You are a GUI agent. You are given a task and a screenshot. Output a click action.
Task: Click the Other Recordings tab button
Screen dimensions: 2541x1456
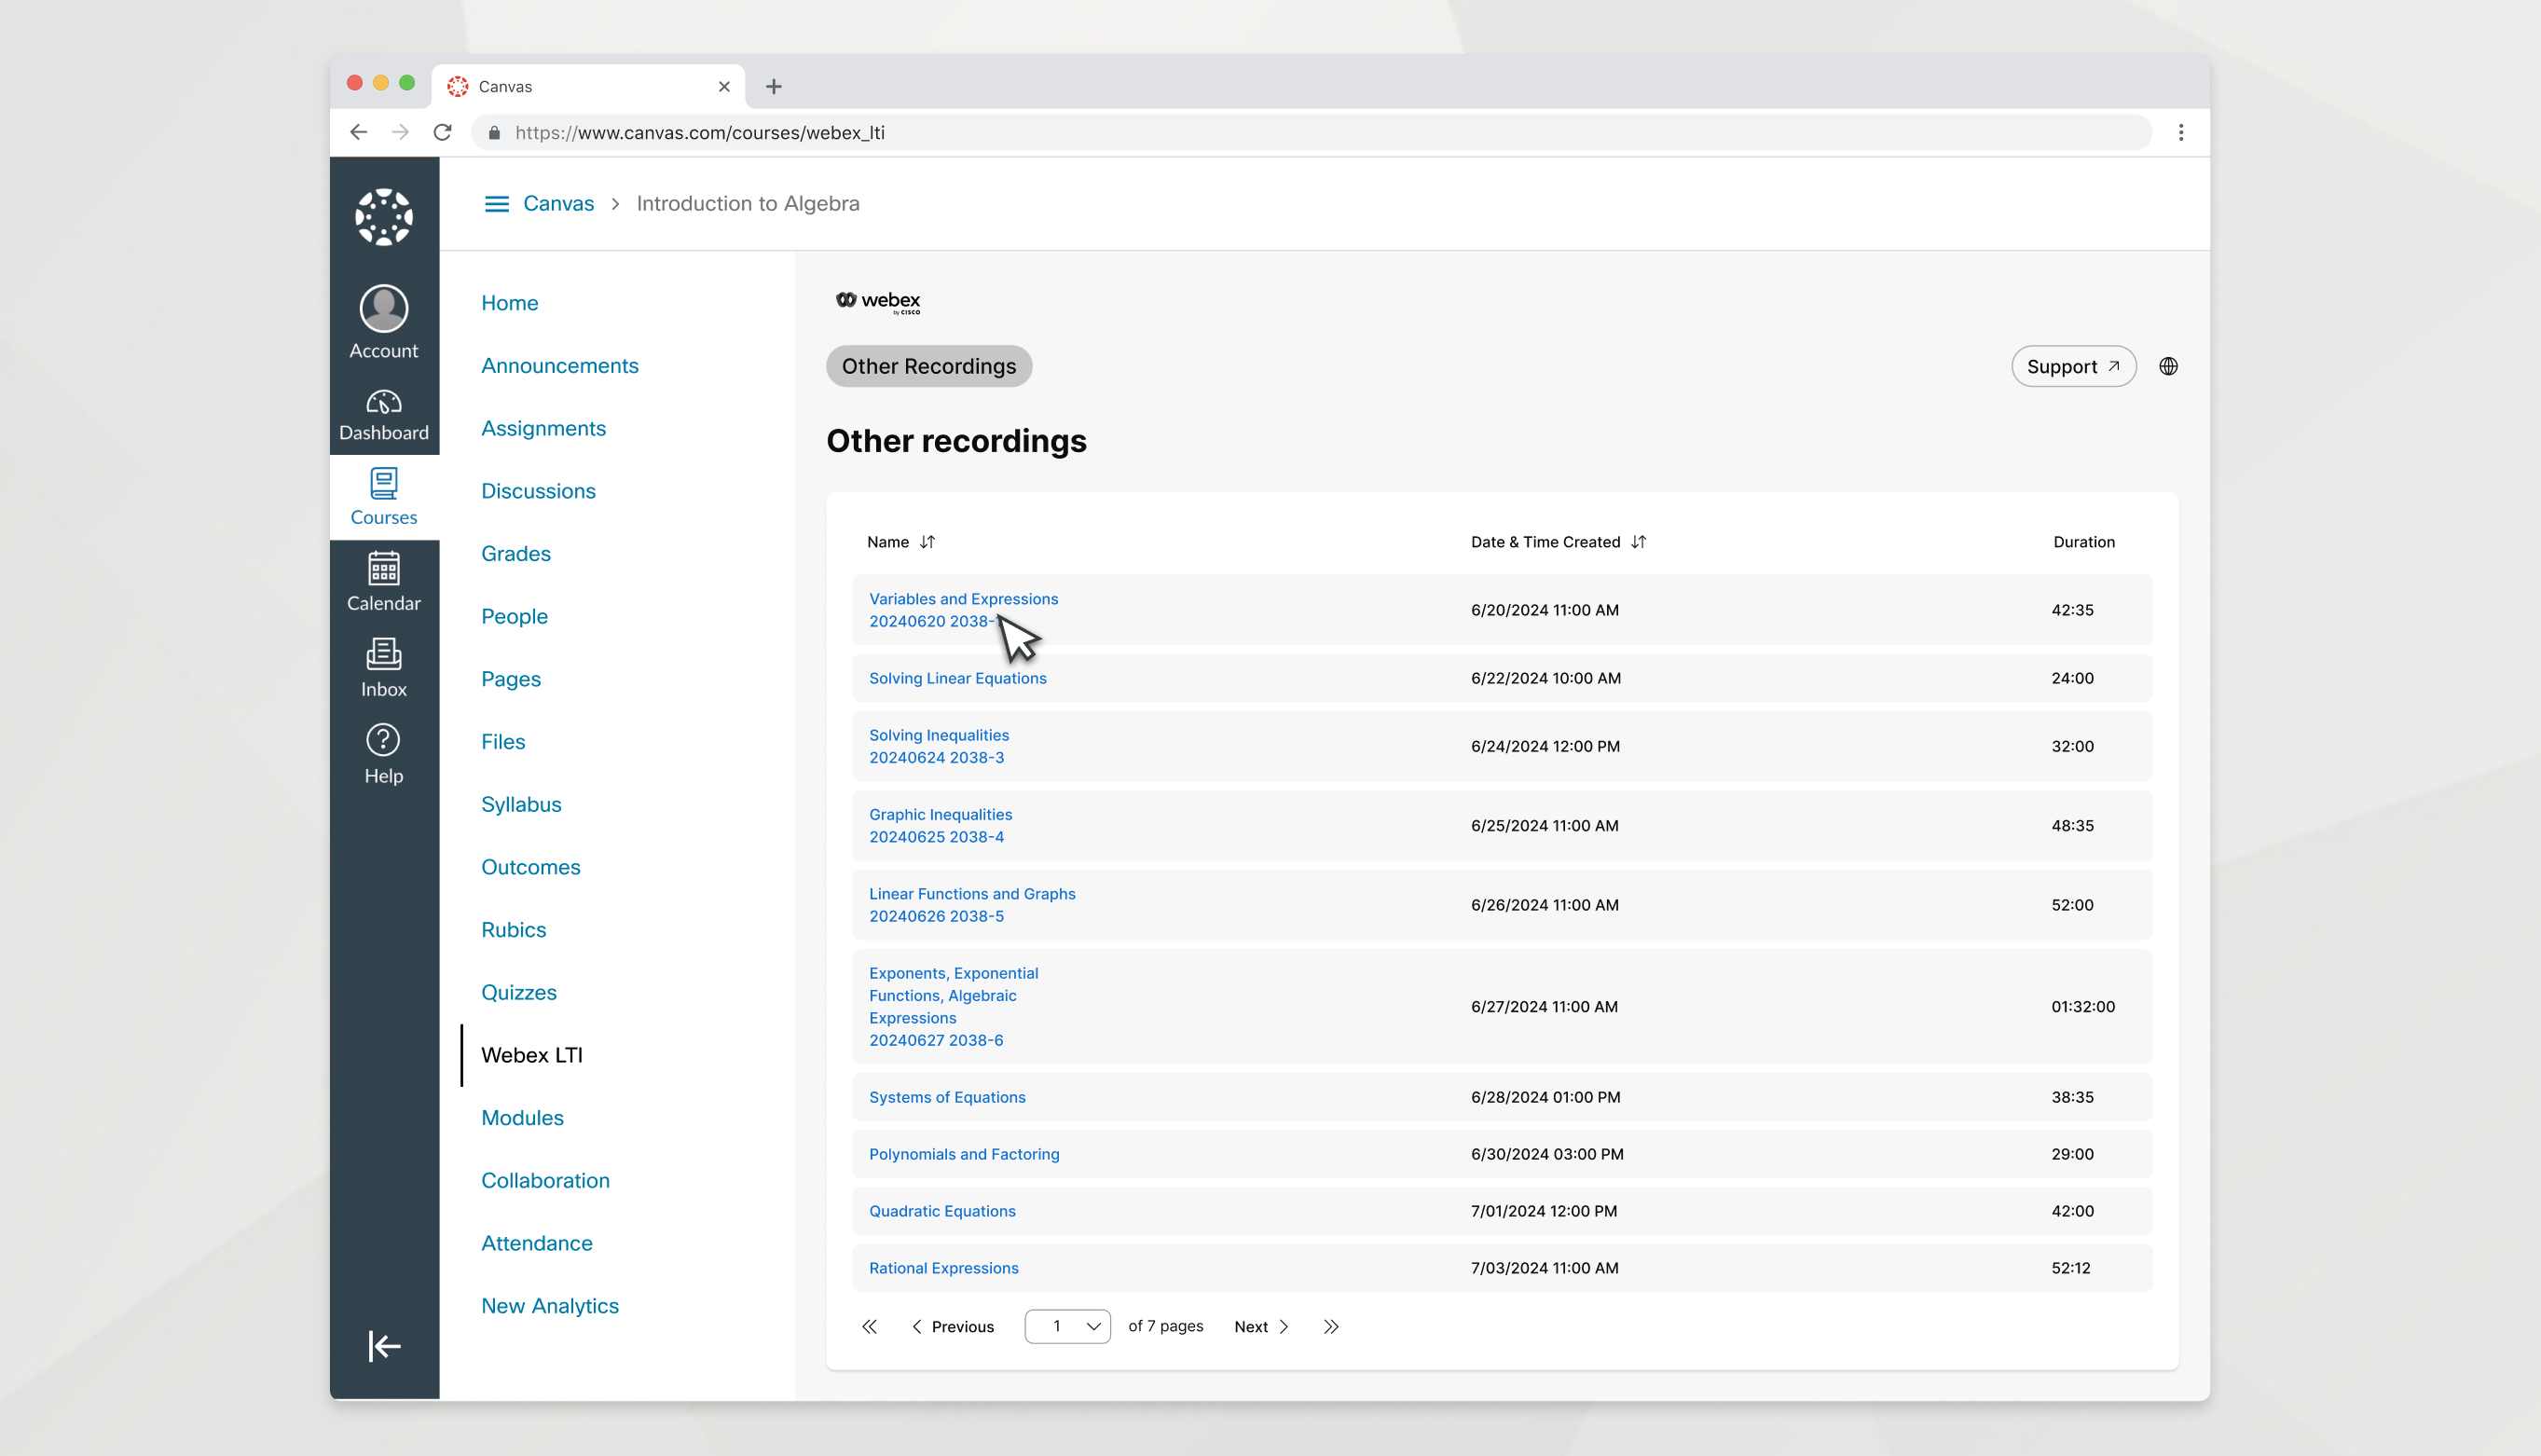928,366
